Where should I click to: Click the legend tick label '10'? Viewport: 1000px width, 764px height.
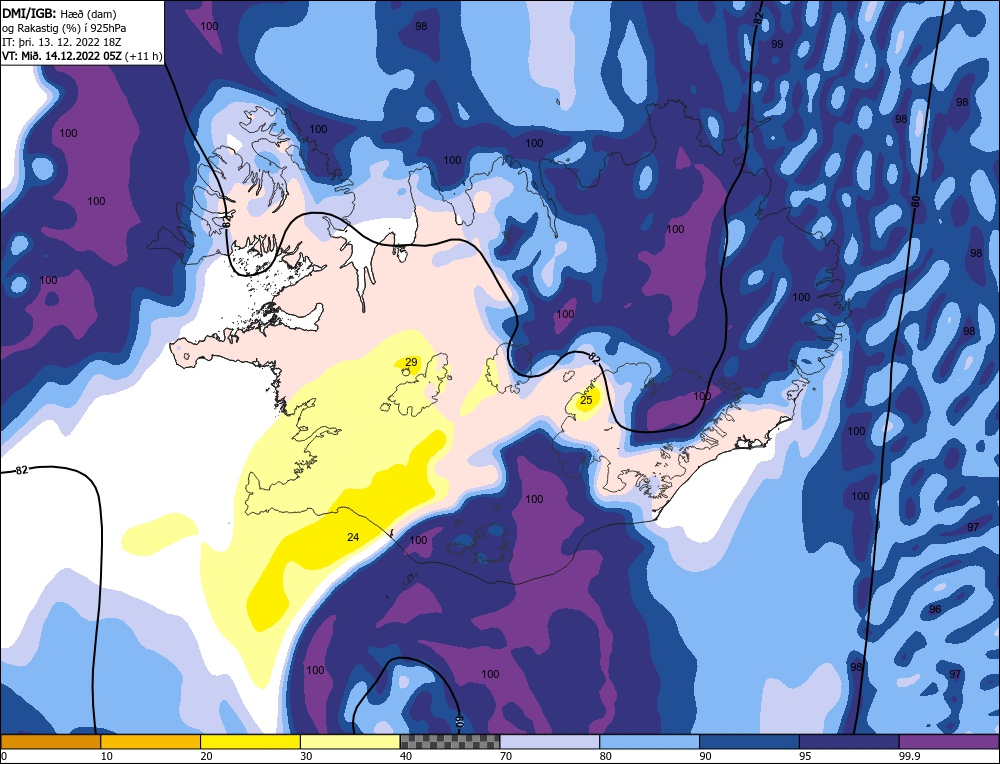[x=106, y=756]
